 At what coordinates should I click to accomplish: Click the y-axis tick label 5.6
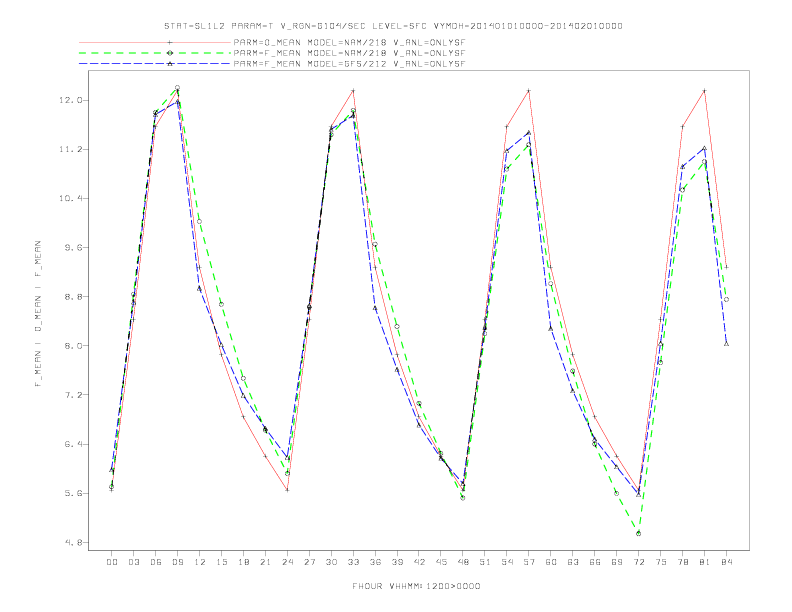72,493
